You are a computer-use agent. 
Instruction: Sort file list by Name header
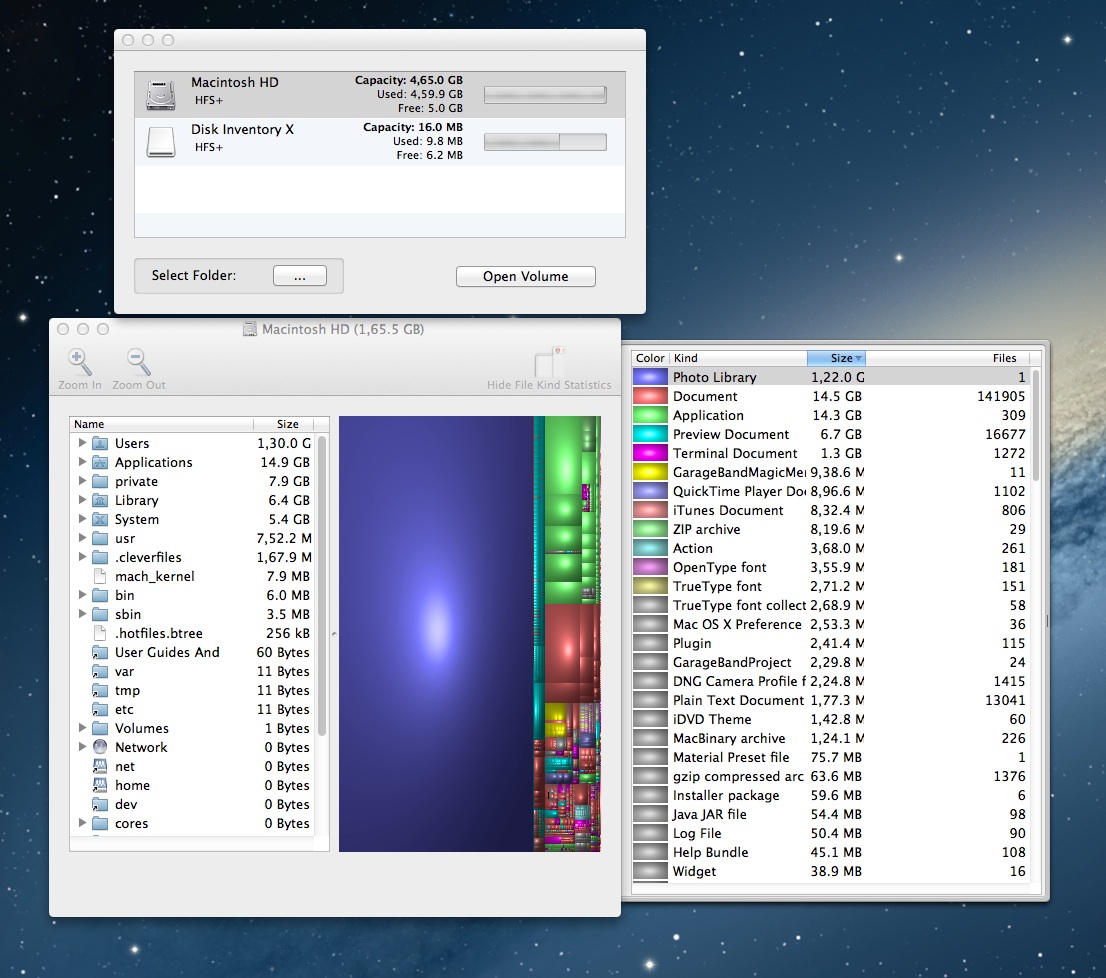pyautogui.click(x=162, y=424)
